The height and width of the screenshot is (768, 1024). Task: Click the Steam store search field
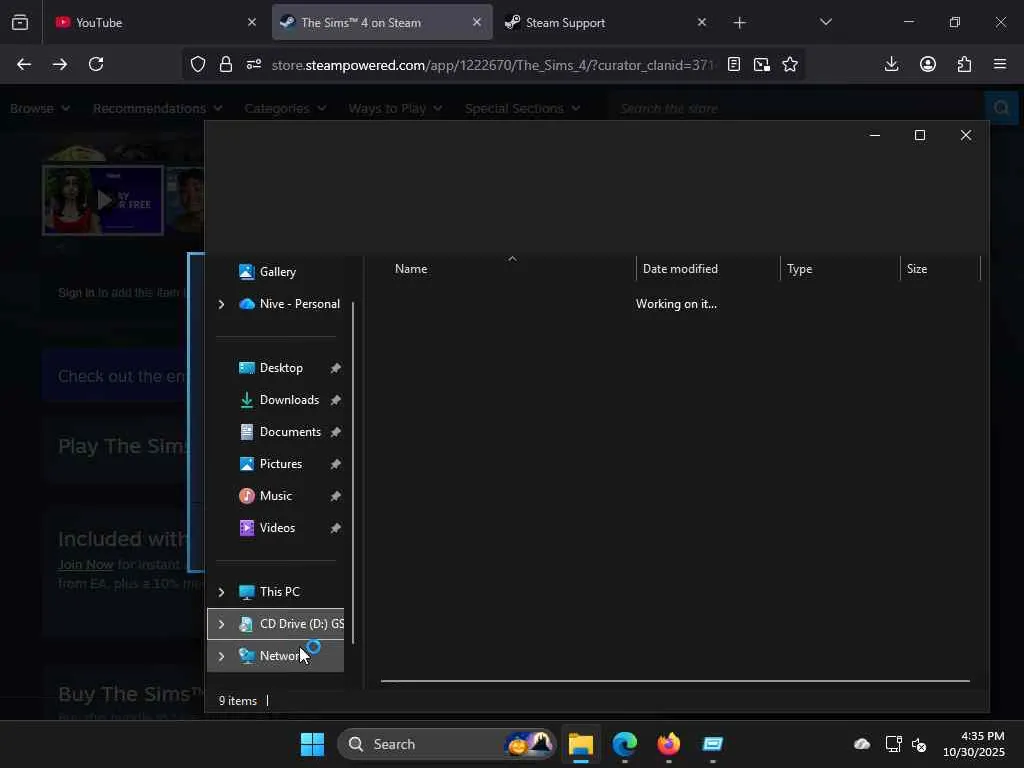pyautogui.click(x=797, y=108)
